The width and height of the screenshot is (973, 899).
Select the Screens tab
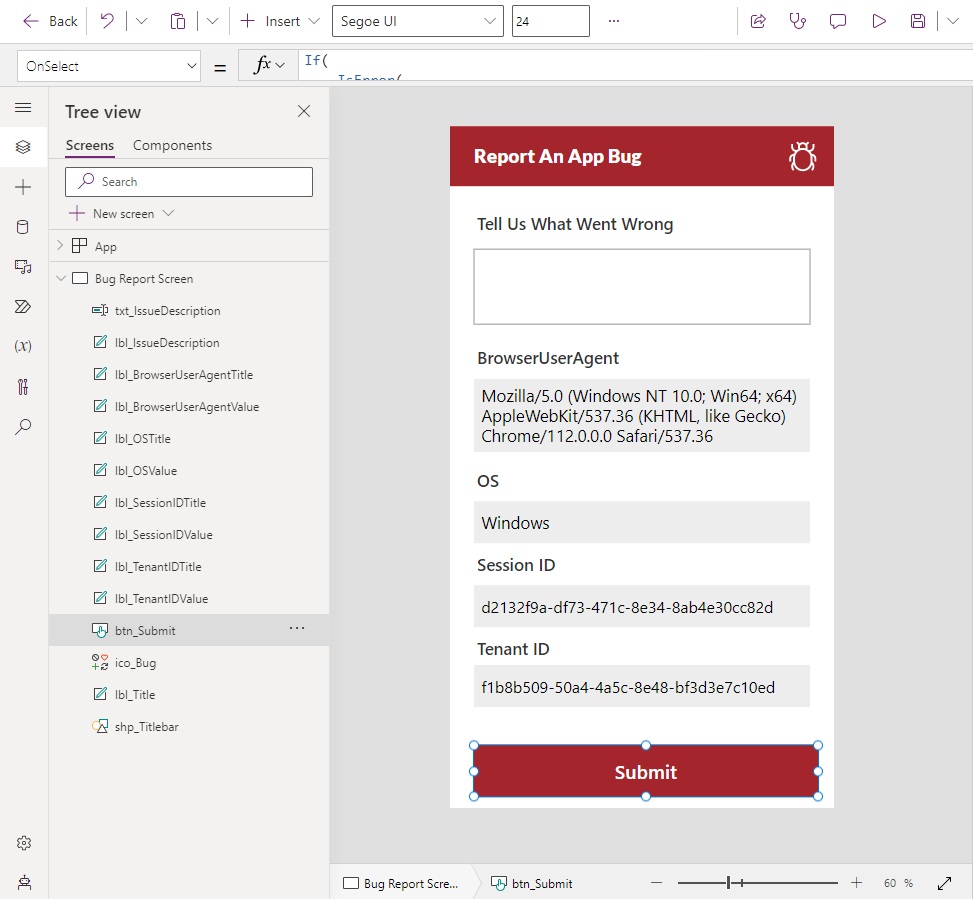(x=90, y=145)
